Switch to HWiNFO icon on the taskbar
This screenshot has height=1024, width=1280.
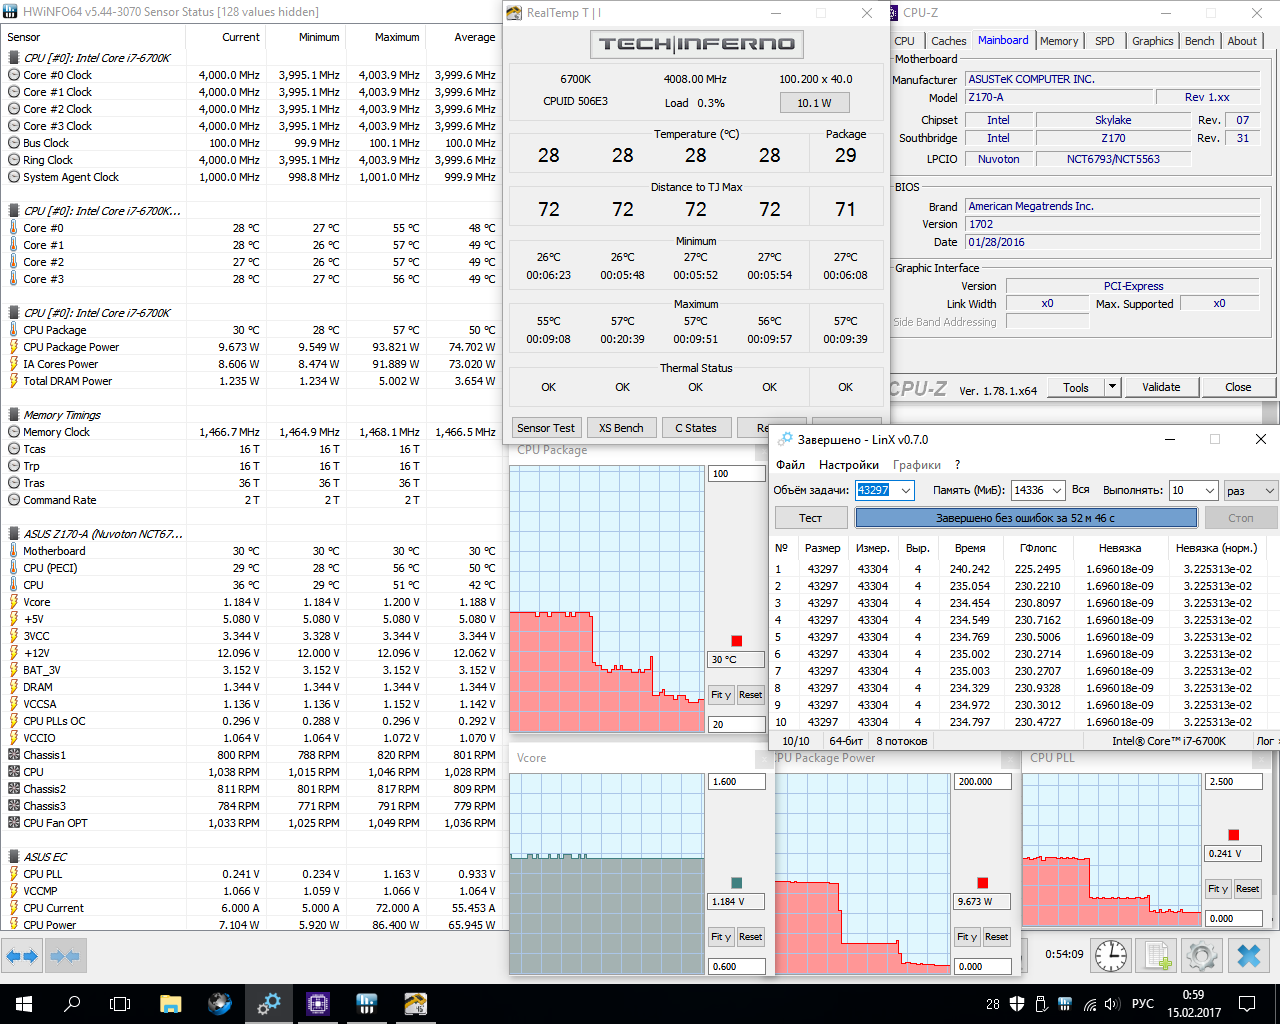click(x=367, y=1004)
